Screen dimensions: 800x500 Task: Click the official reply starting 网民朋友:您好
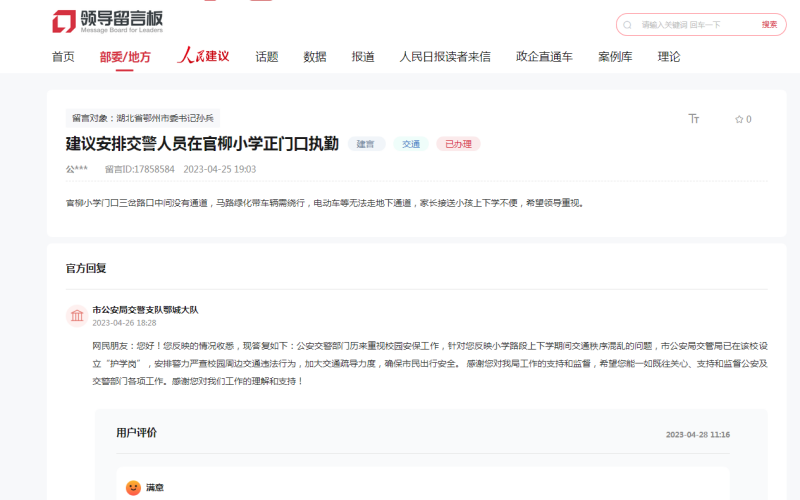[430, 363]
